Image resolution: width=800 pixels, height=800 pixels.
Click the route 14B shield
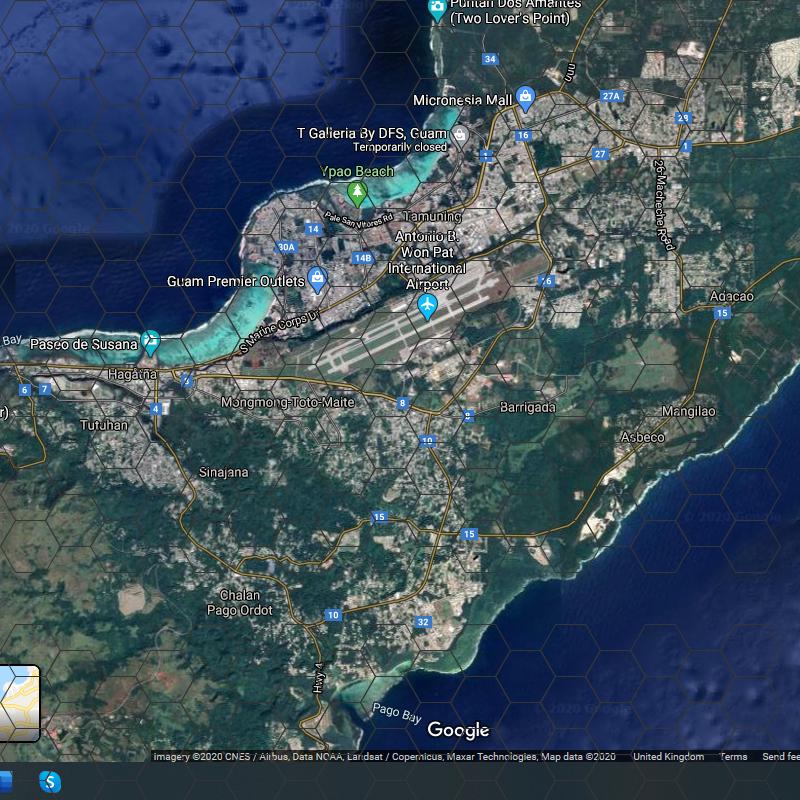point(363,258)
